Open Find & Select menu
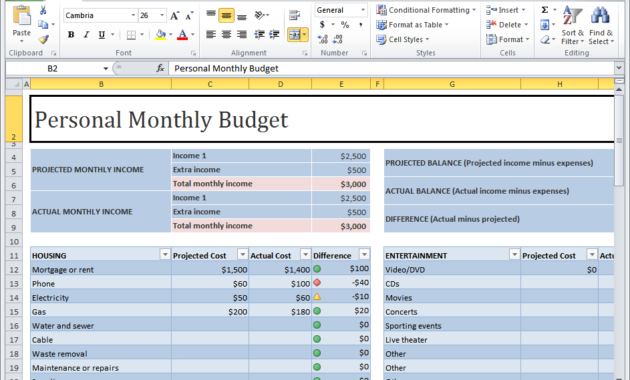Screen dimensions: 630x380 601,25
